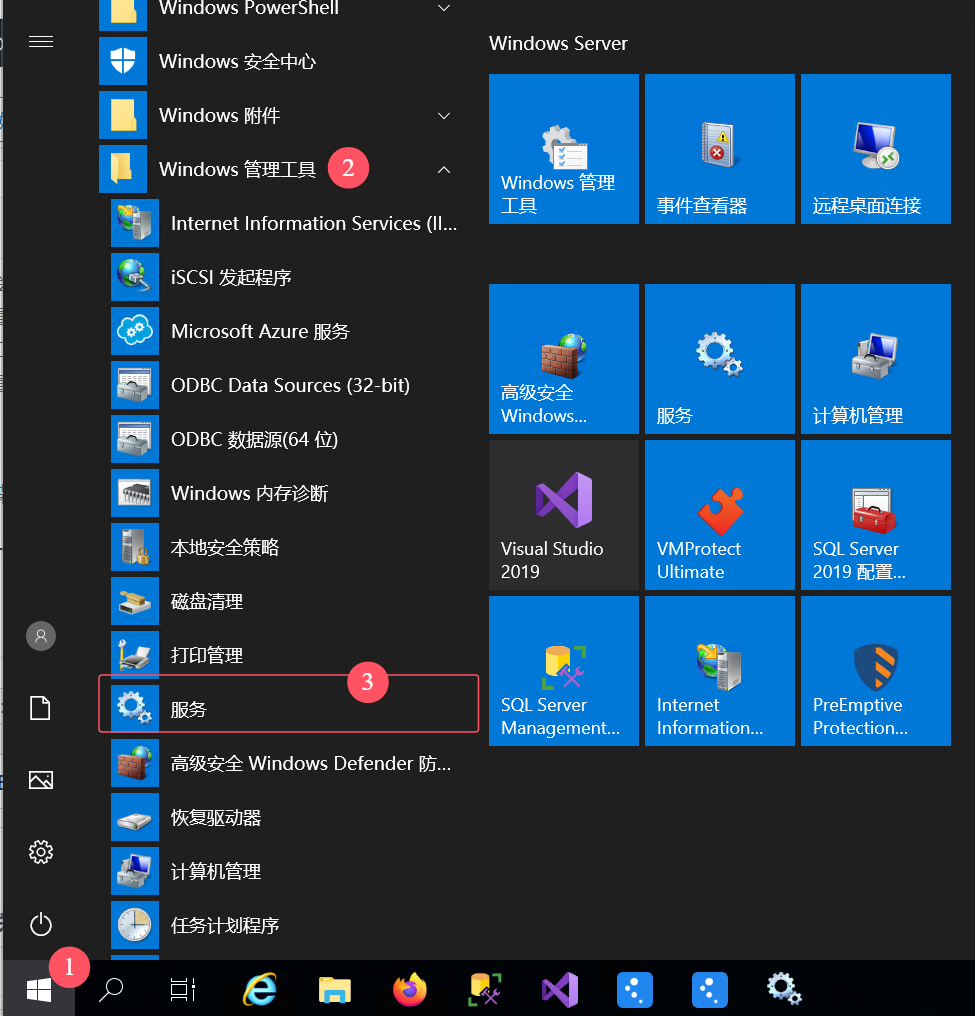
Task: Open PreEmptive Protection tile
Action: [876, 671]
